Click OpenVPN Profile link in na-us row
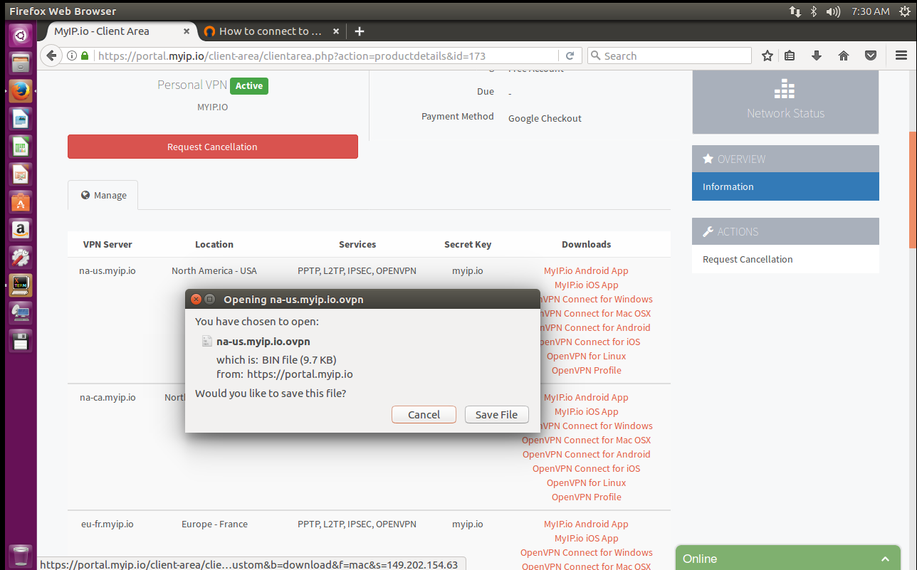Viewport: 917px width, 570px height. coord(586,370)
